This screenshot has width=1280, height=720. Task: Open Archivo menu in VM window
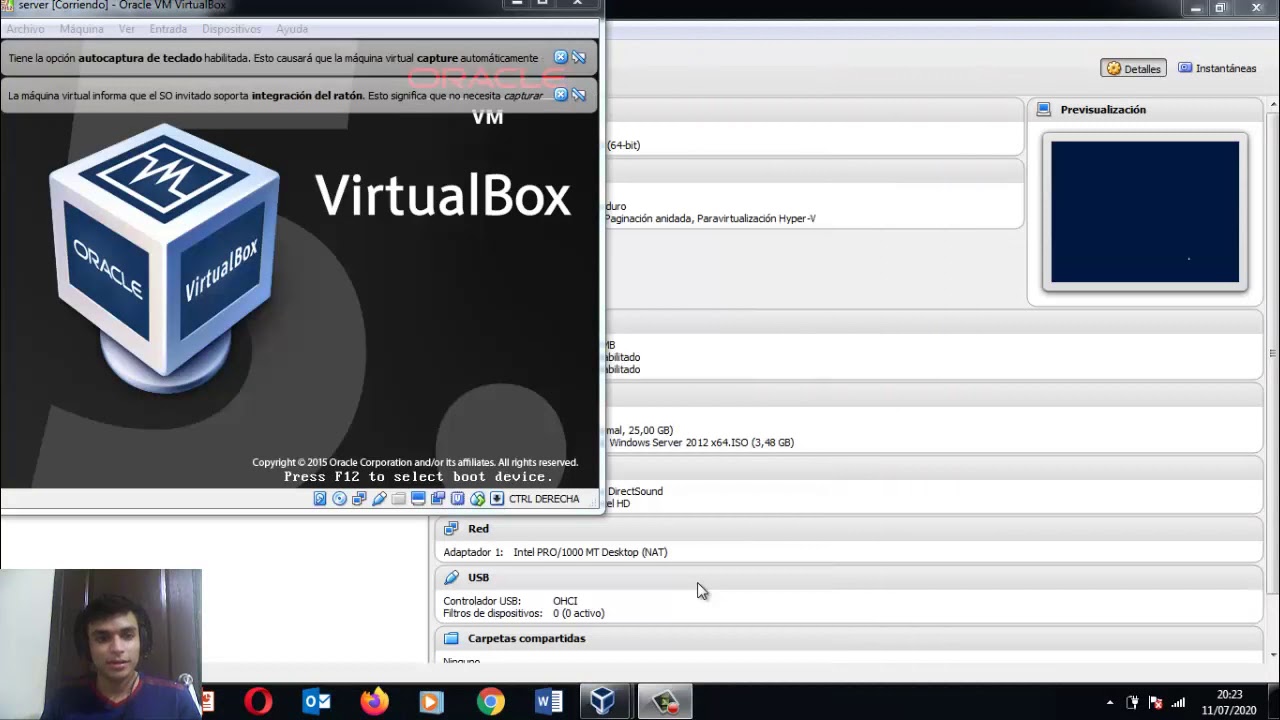pyautogui.click(x=26, y=29)
